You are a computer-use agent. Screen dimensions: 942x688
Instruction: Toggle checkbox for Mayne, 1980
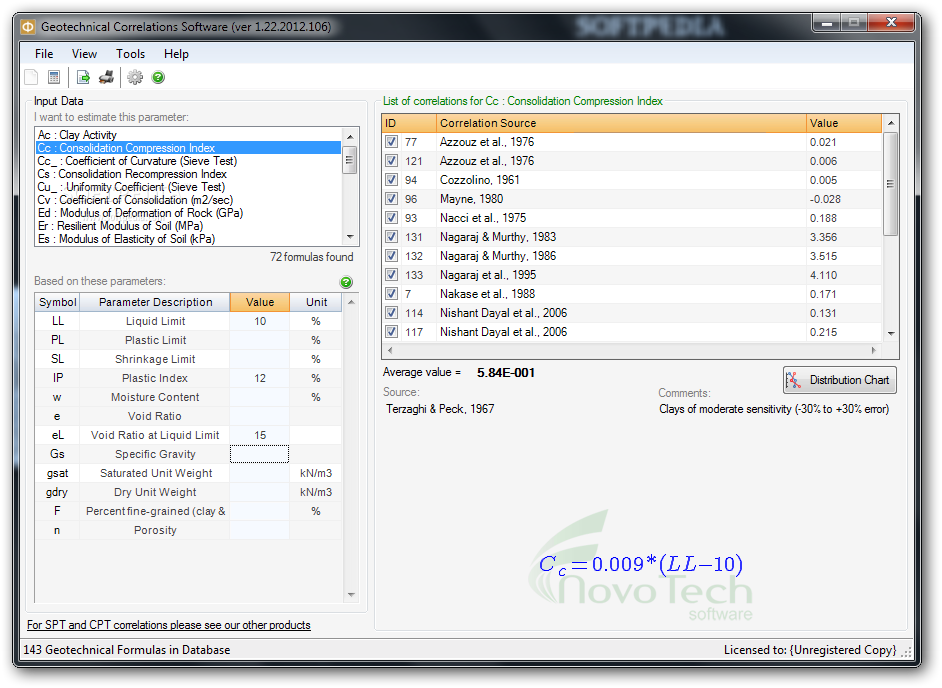[x=392, y=199]
